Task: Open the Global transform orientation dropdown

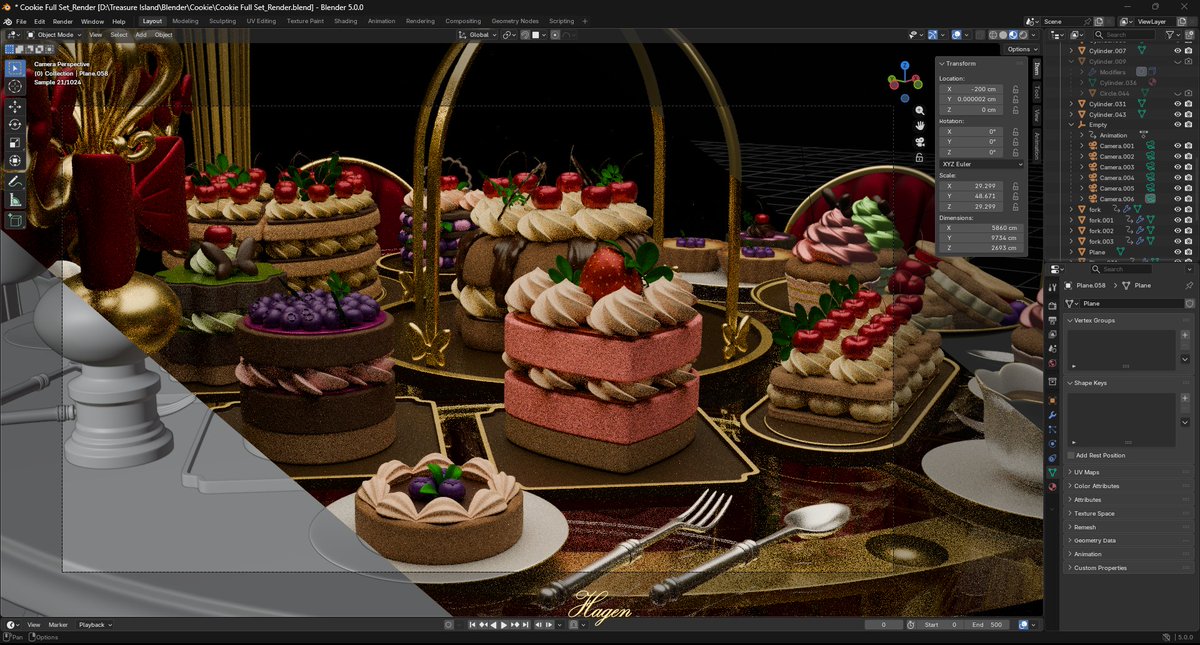Action: tap(480, 35)
